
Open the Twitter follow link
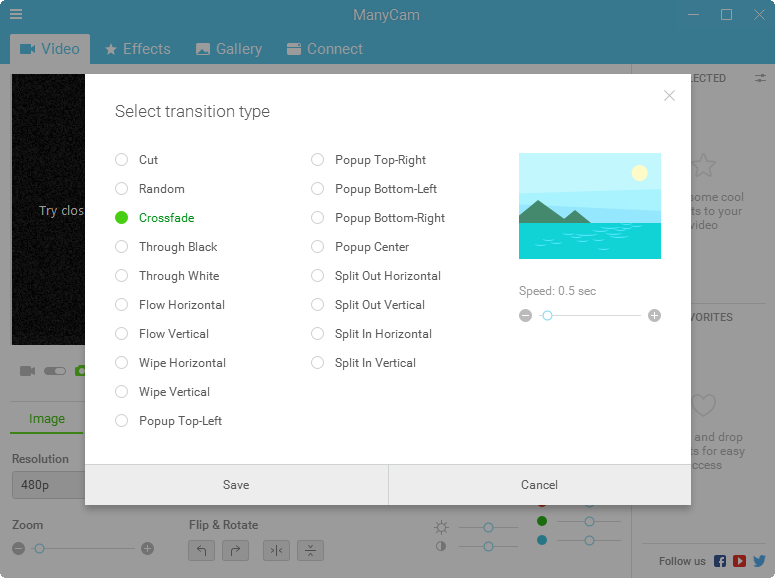759,561
